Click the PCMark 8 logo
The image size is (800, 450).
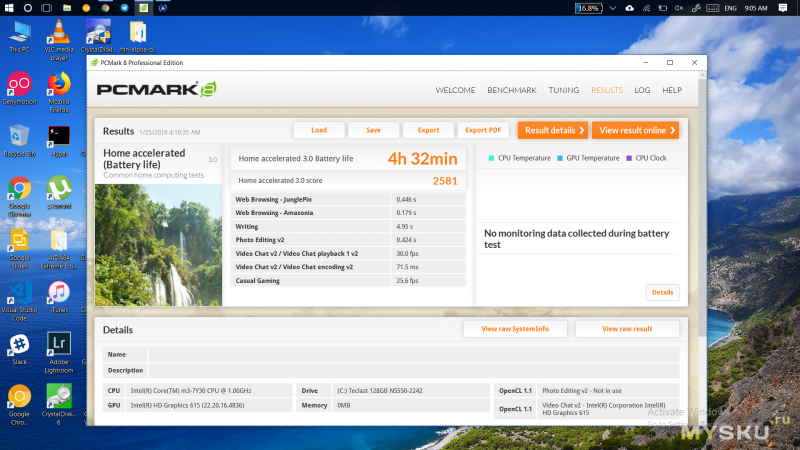[157, 89]
